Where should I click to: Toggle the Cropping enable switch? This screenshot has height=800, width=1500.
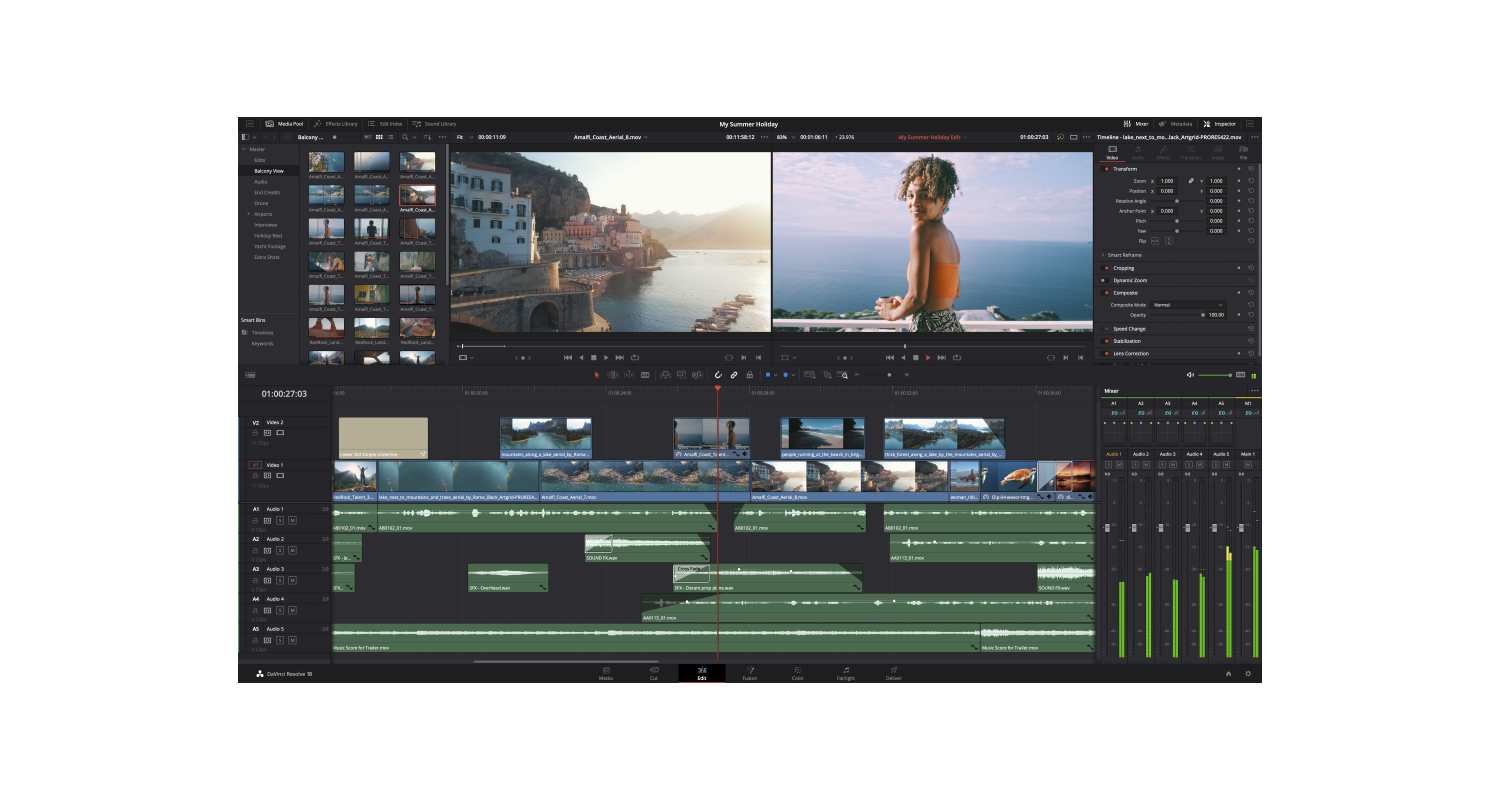[x=1106, y=268]
